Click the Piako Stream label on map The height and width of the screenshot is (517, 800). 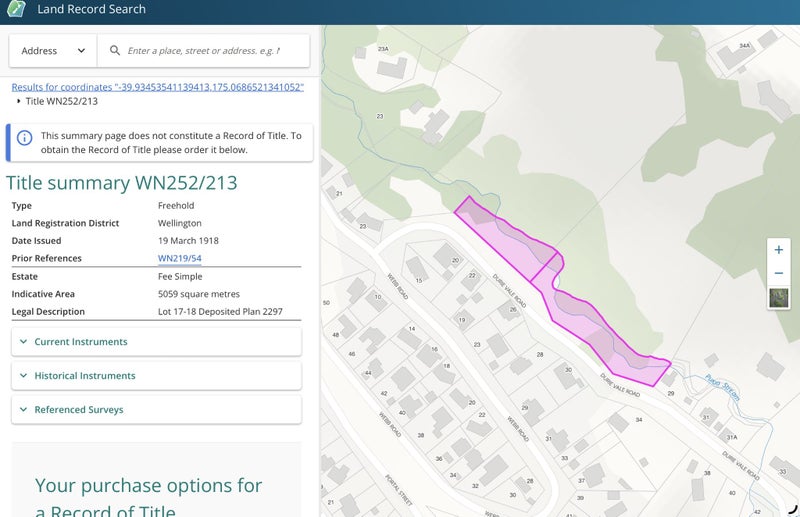pos(722,384)
